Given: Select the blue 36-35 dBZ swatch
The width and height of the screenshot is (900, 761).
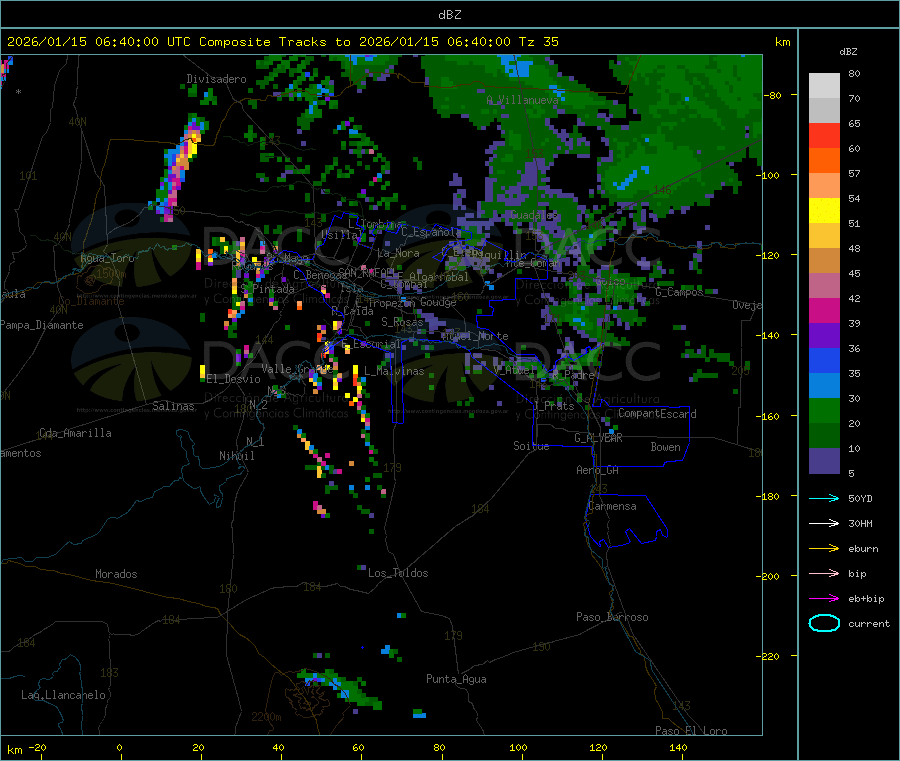Looking at the screenshot, I should tap(824, 360).
